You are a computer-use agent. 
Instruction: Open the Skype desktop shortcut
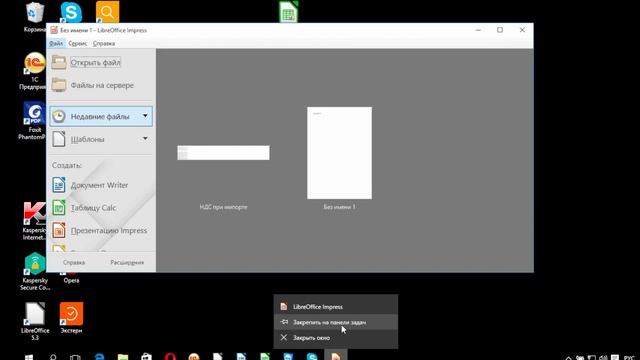pos(71,11)
